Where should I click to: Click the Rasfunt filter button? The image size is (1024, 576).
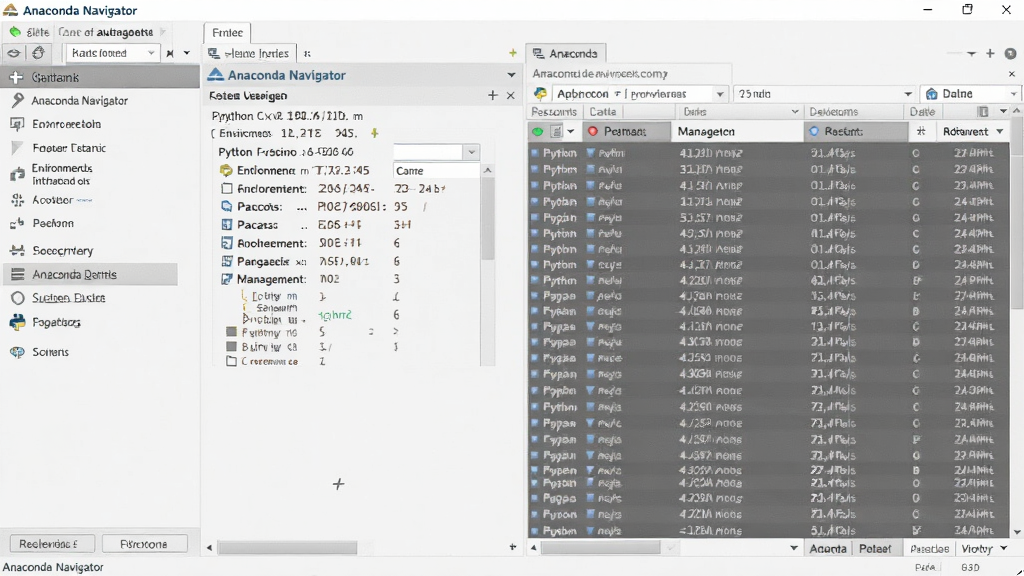[856, 131]
